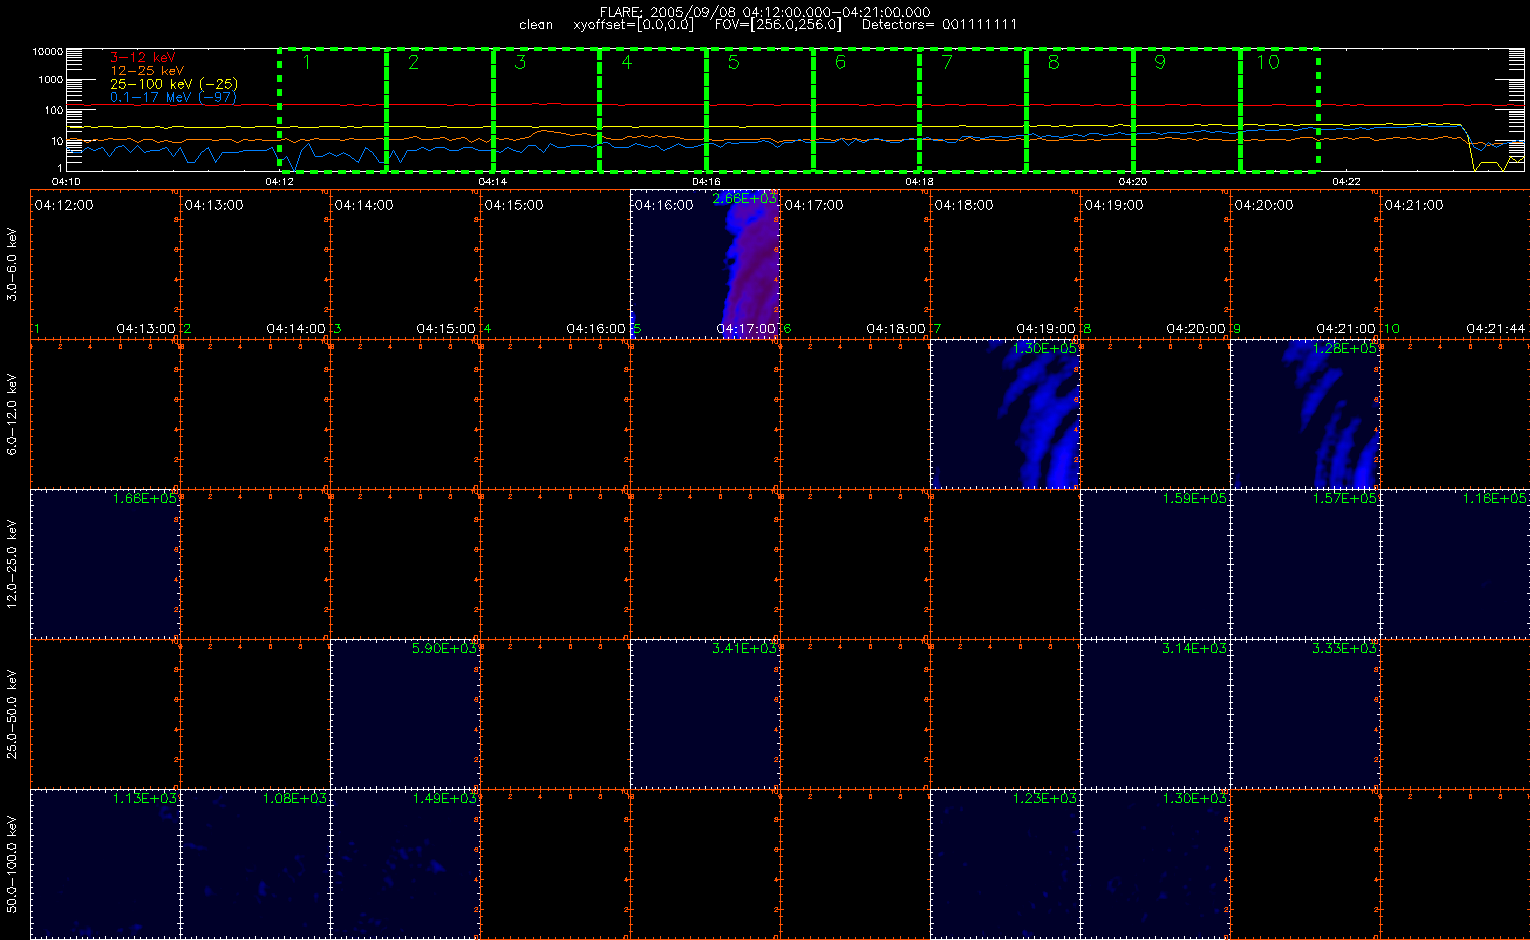Select the image panel labeled 3.14E+03
Screen dimensions: 1530x940
[x=1155, y=714]
